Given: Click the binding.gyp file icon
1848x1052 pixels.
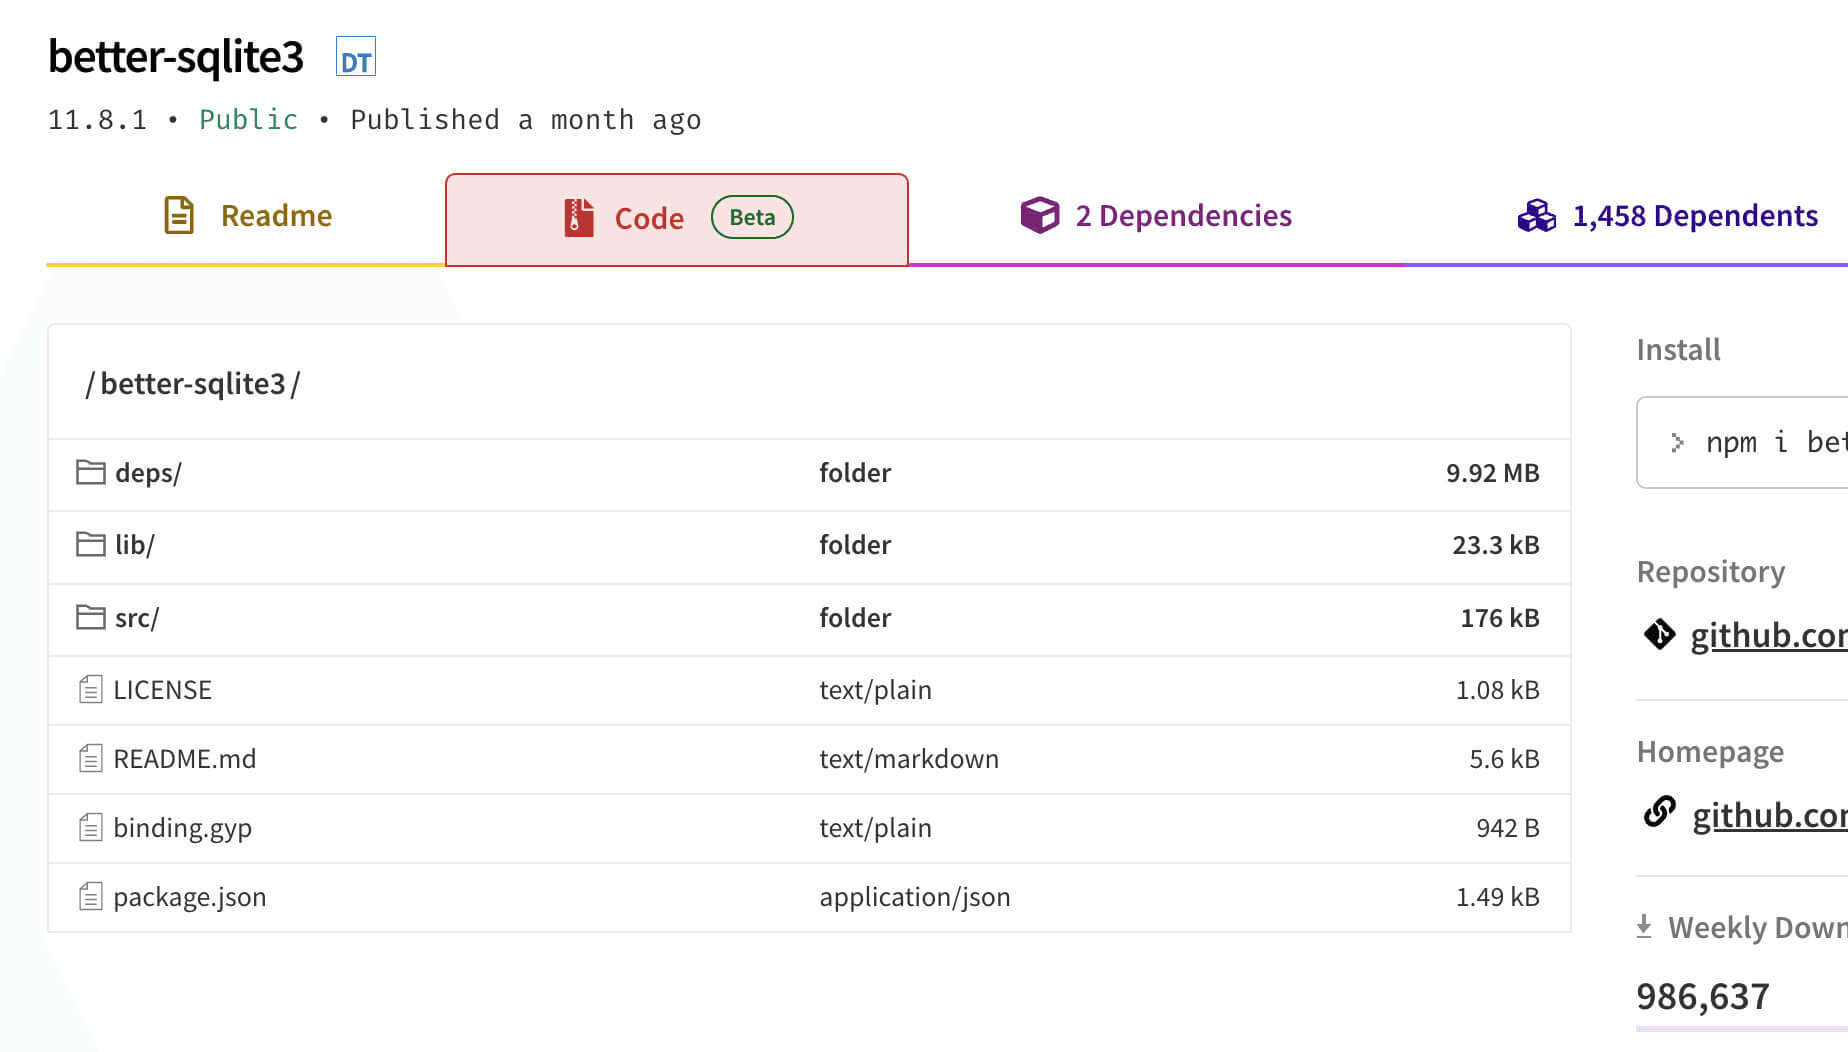Looking at the screenshot, I should click(91, 827).
